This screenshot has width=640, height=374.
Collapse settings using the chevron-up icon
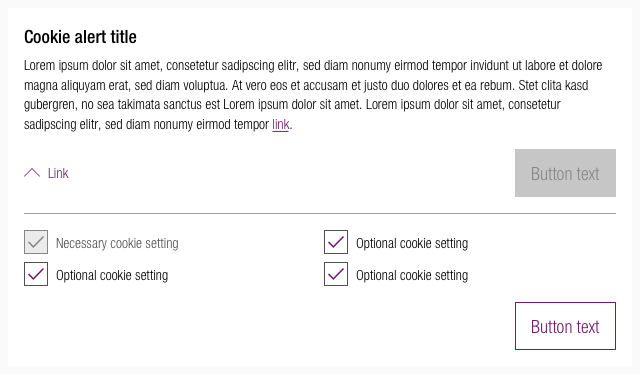click(x=32, y=173)
